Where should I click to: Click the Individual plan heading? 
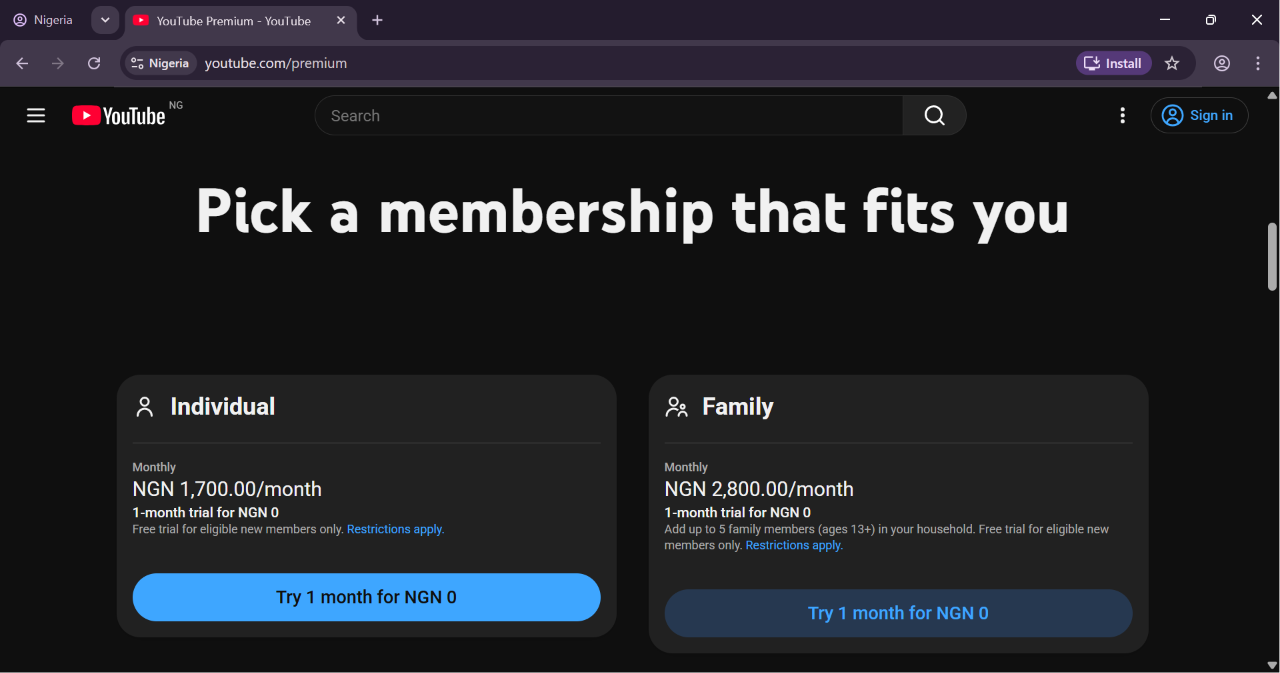pyautogui.click(x=223, y=407)
